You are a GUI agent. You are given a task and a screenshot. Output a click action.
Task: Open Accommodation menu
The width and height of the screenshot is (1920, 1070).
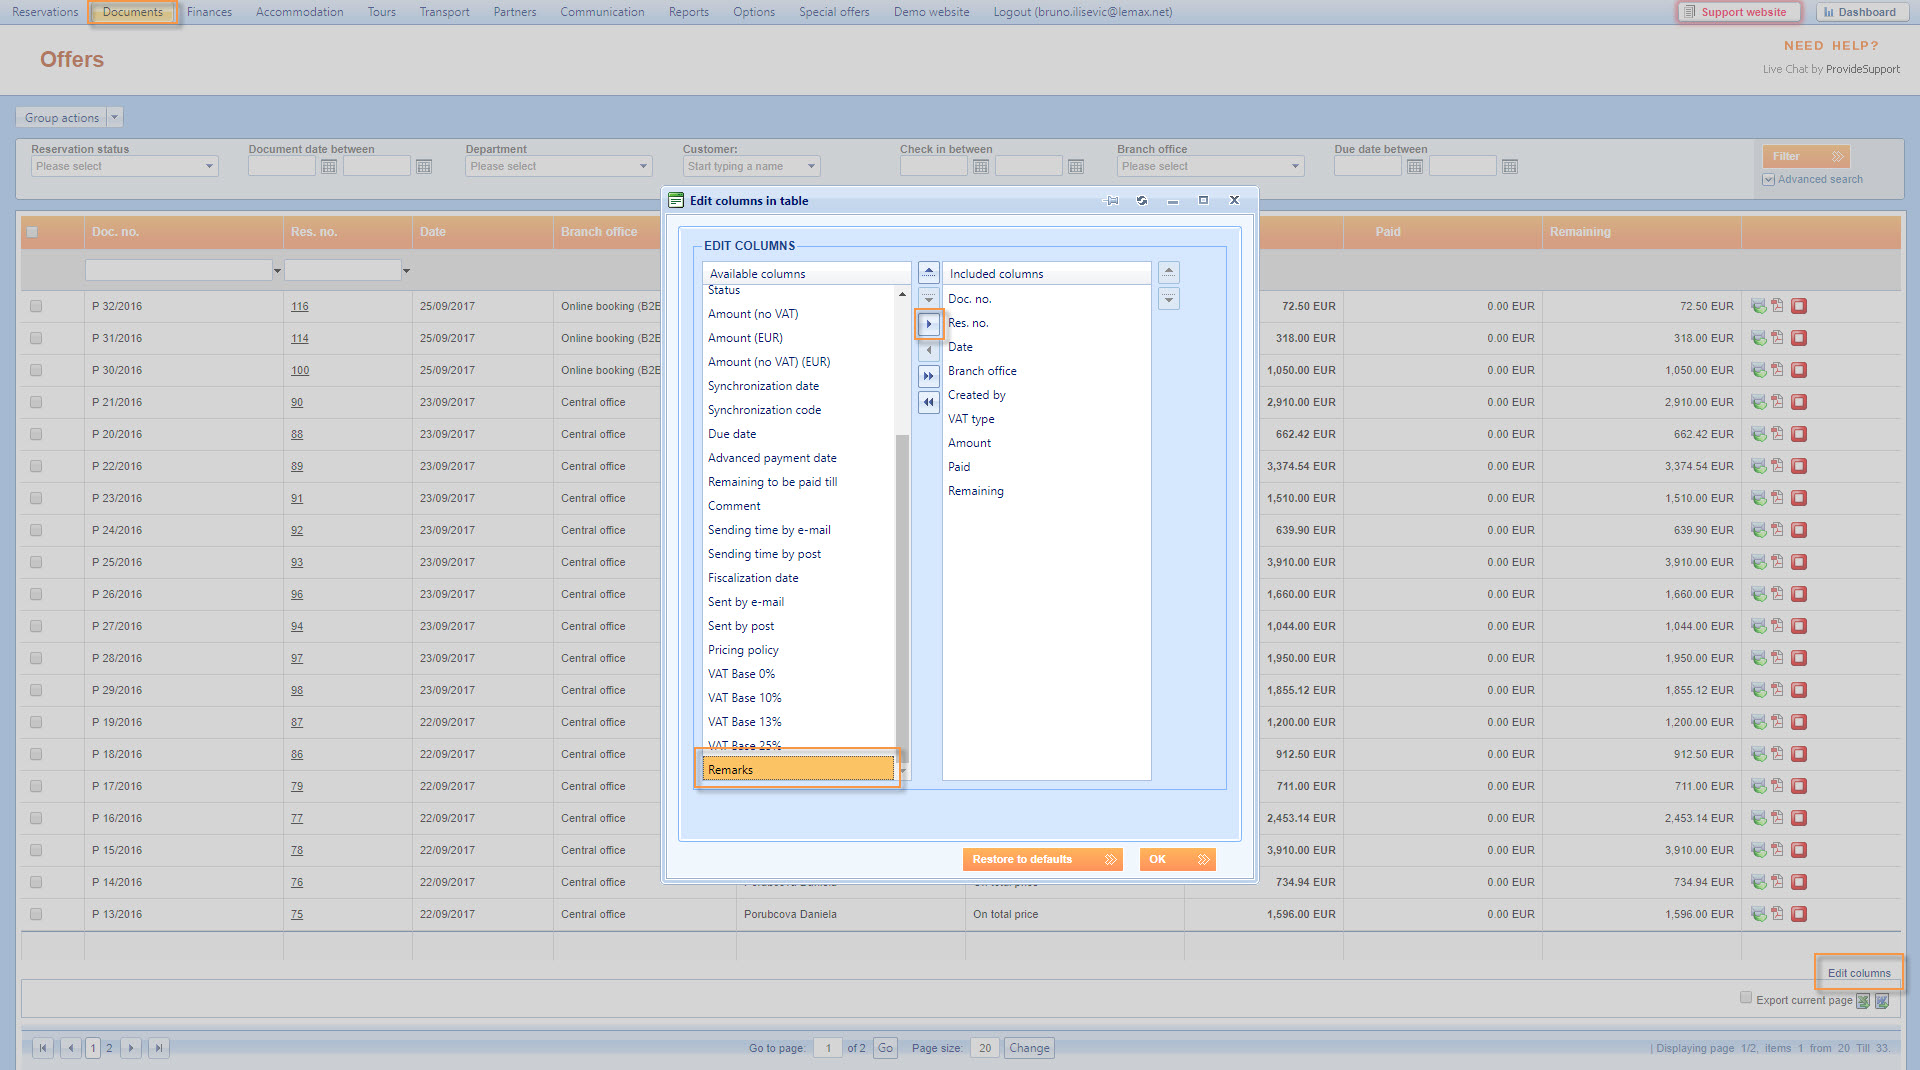299,12
